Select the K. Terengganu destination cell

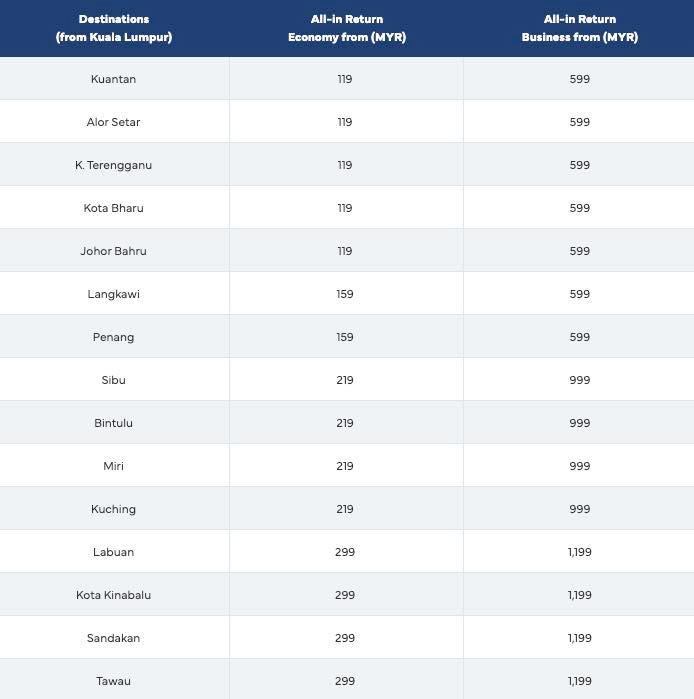tap(113, 165)
